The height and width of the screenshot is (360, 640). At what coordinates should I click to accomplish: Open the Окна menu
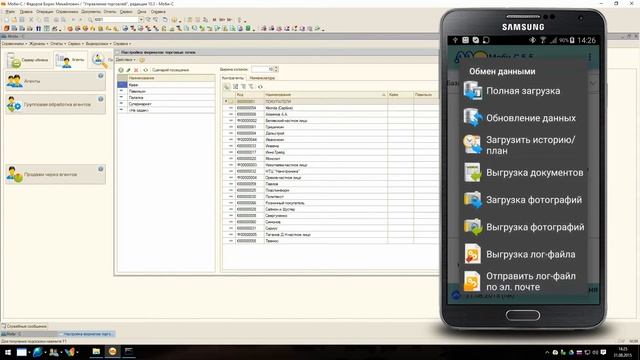[x=141, y=12]
